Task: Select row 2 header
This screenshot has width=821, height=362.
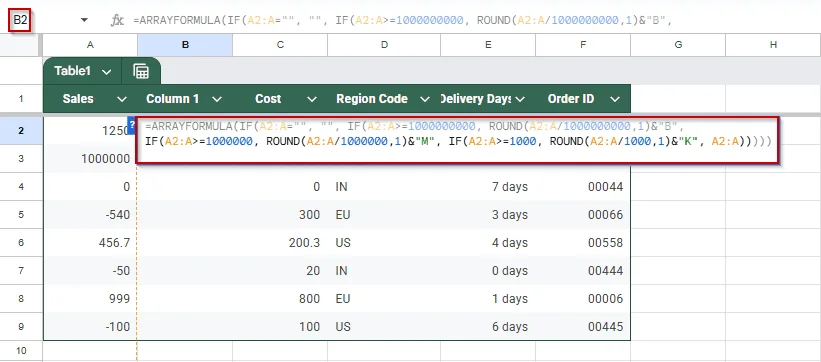Action: [21, 130]
